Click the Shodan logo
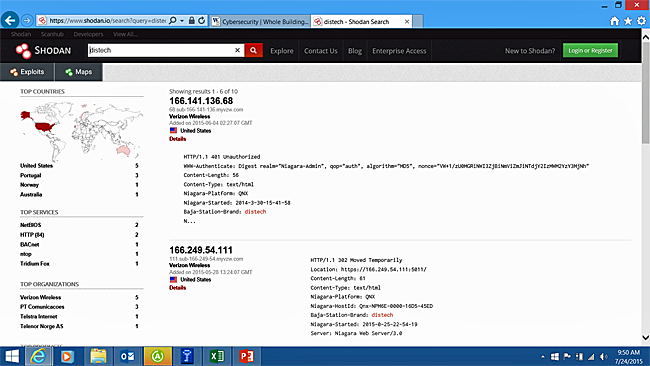 coord(43,51)
